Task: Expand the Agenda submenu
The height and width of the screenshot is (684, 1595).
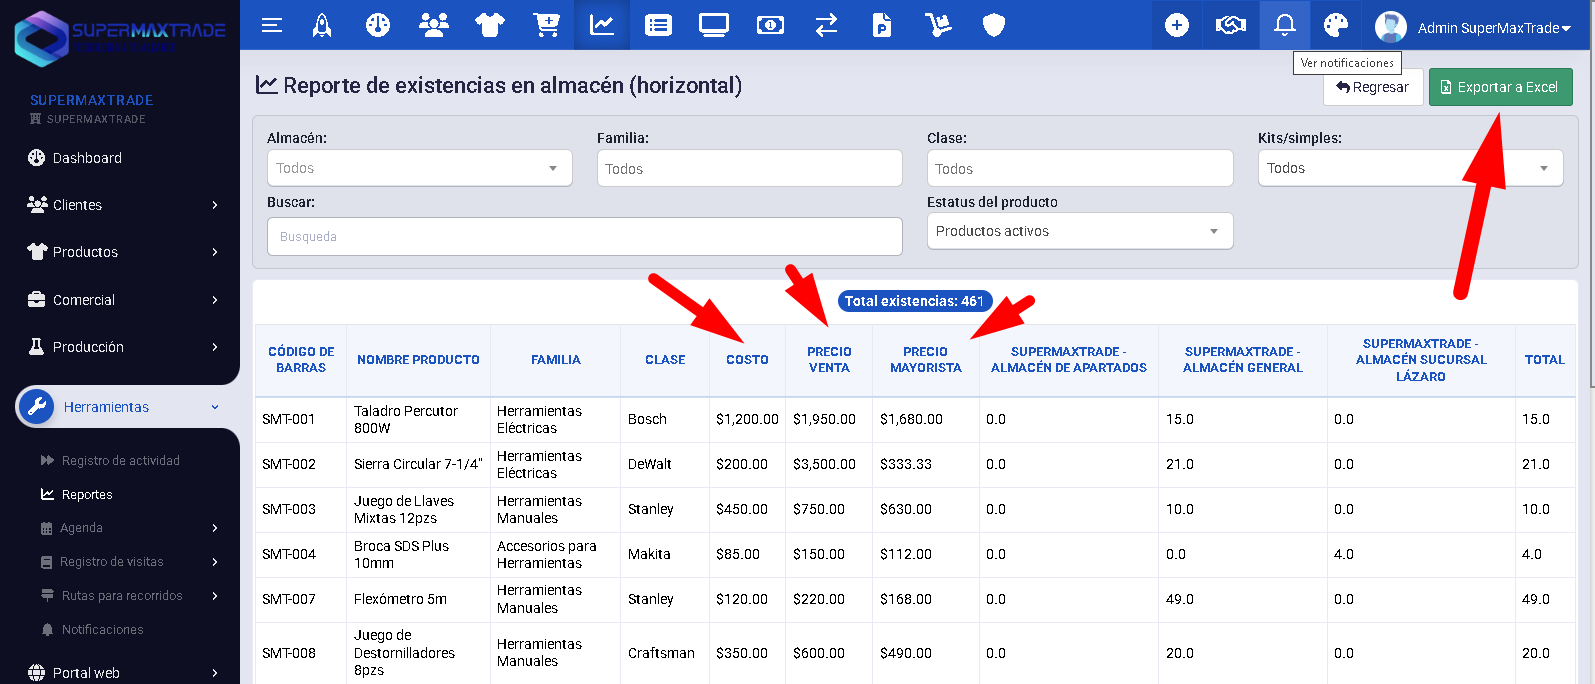Action: click(128, 528)
